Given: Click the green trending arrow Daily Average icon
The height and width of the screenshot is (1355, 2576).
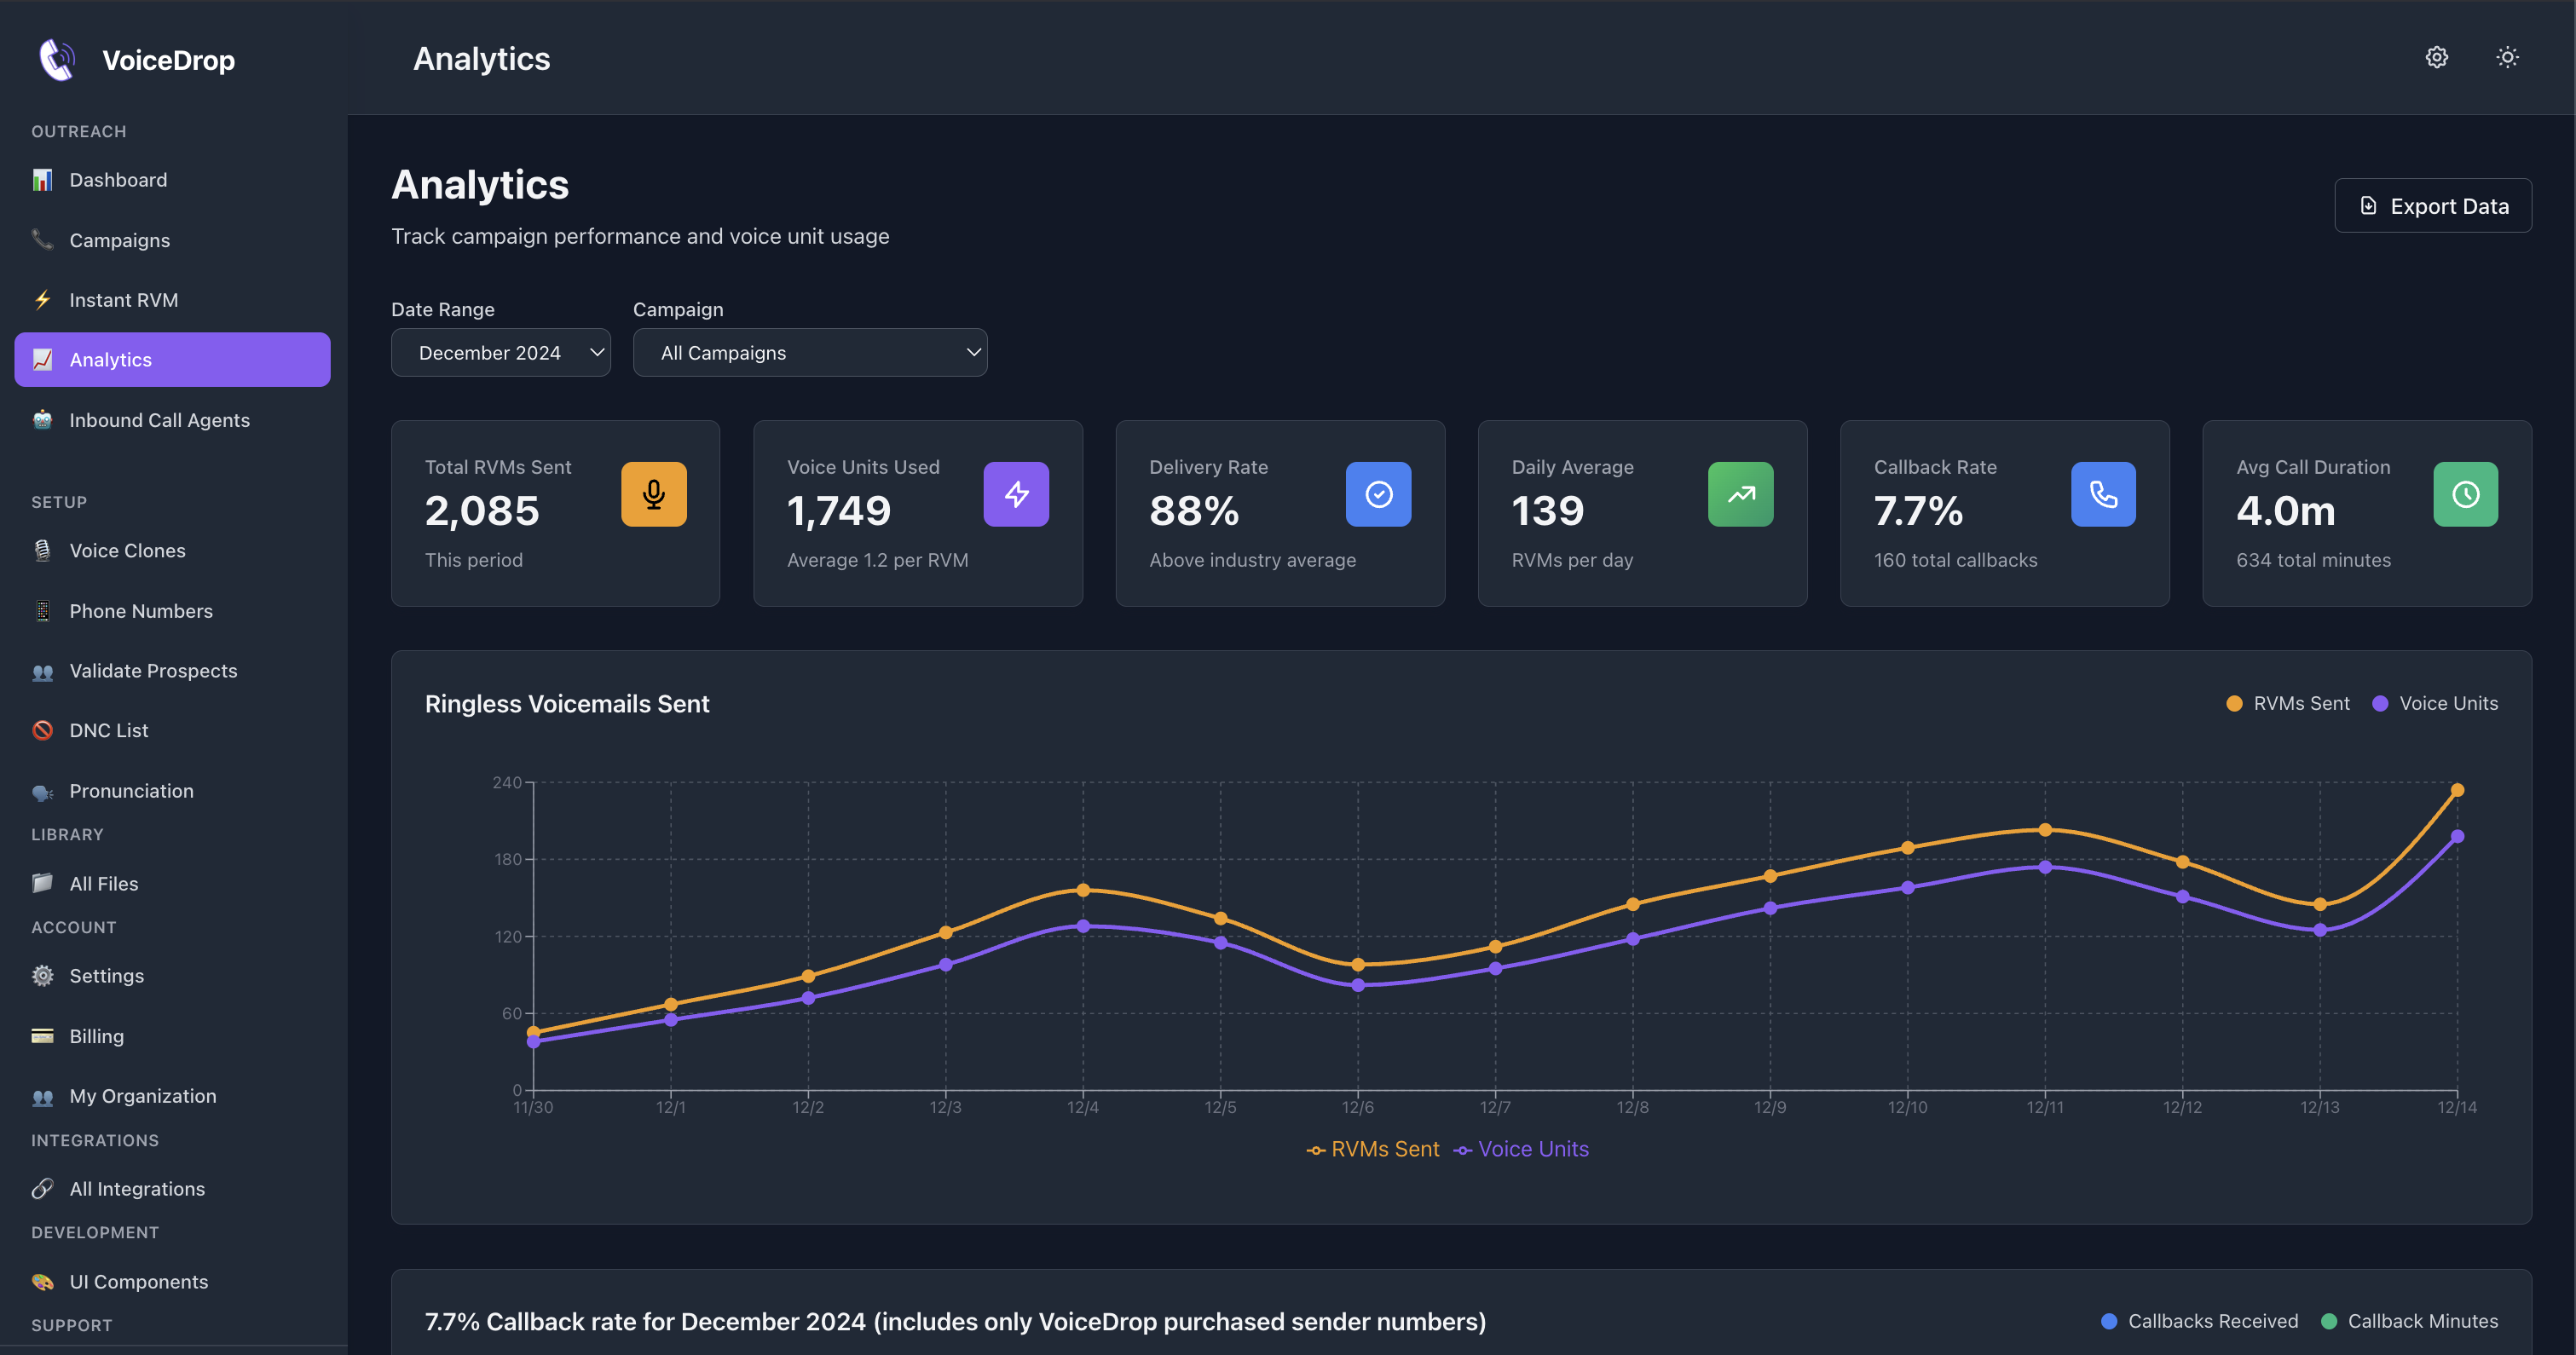Looking at the screenshot, I should (1740, 494).
